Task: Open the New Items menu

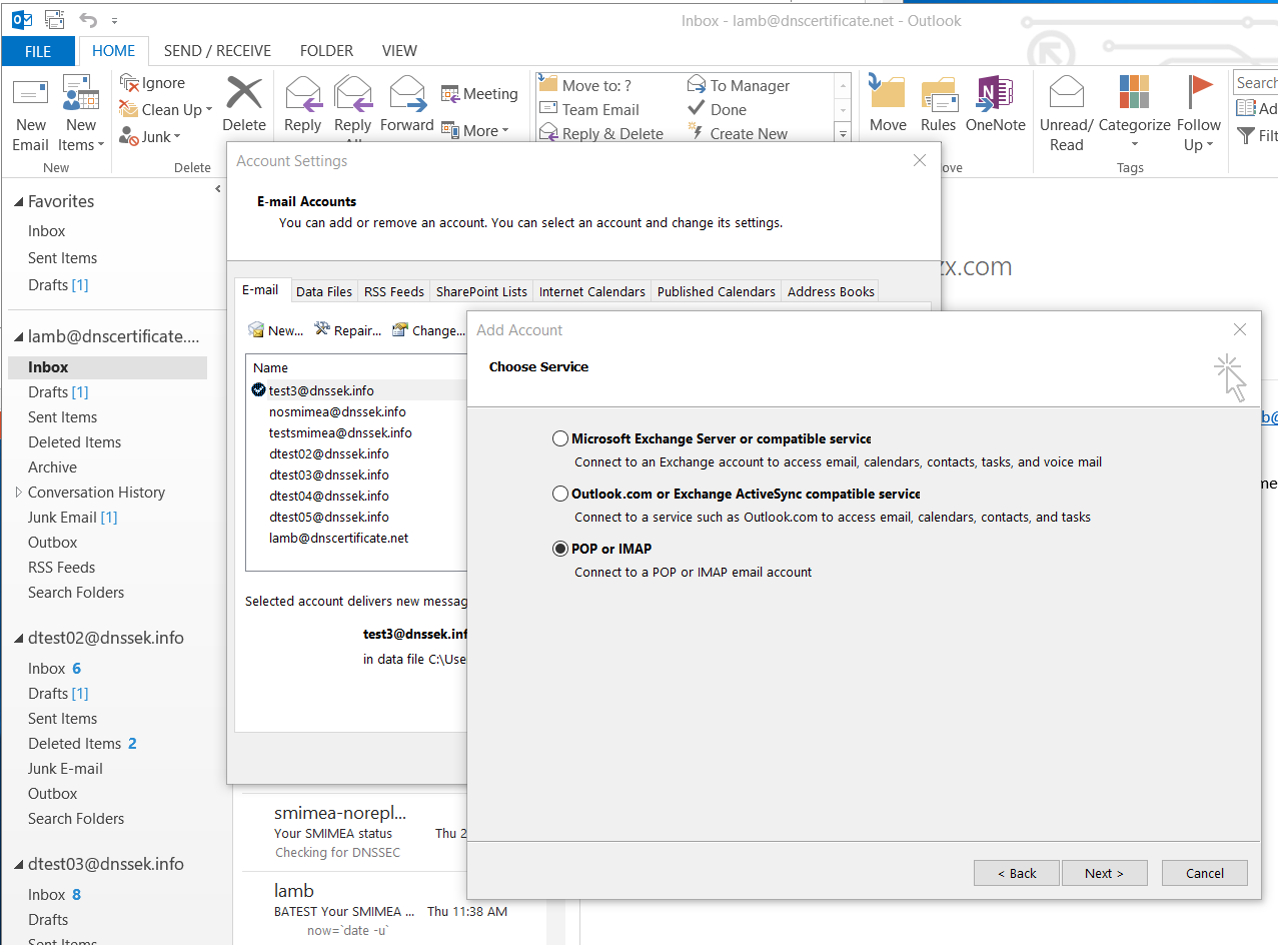Action: (x=81, y=114)
